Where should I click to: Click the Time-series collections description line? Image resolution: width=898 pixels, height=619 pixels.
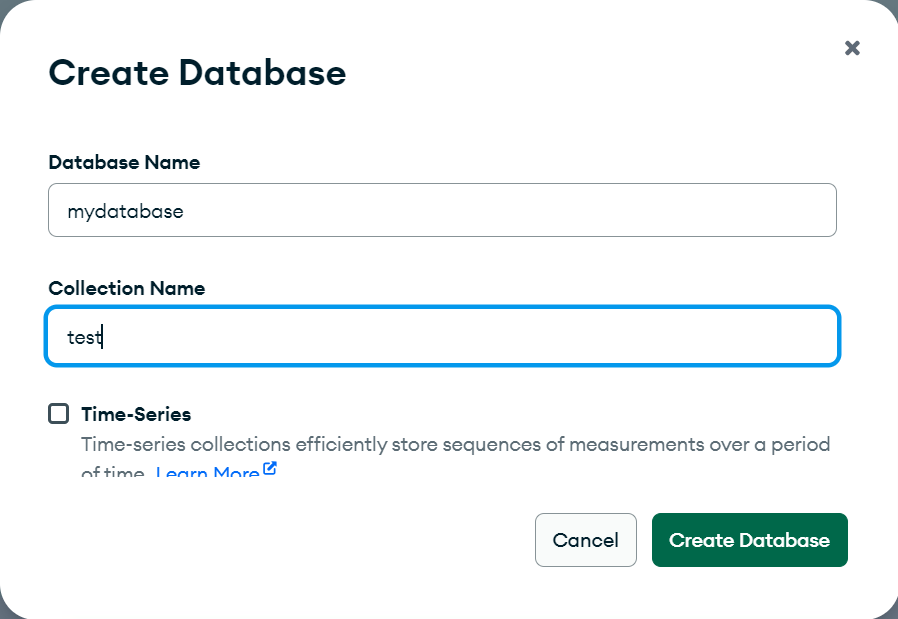(455, 443)
